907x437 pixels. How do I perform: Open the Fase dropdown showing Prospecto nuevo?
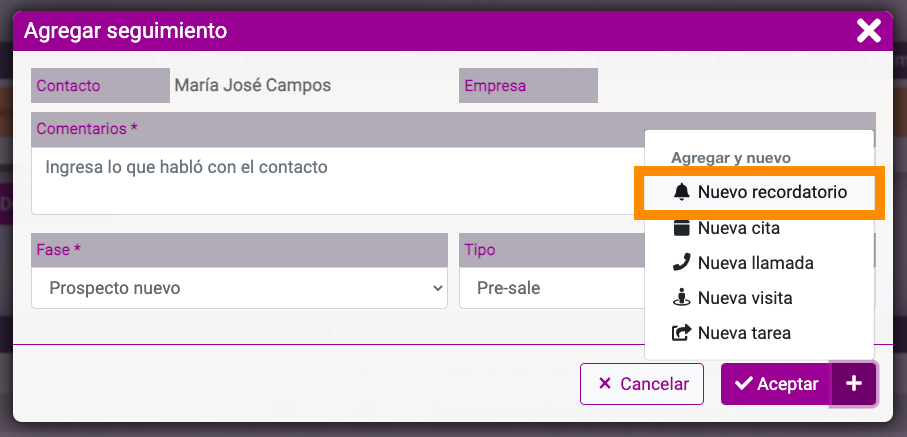click(239, 288)
